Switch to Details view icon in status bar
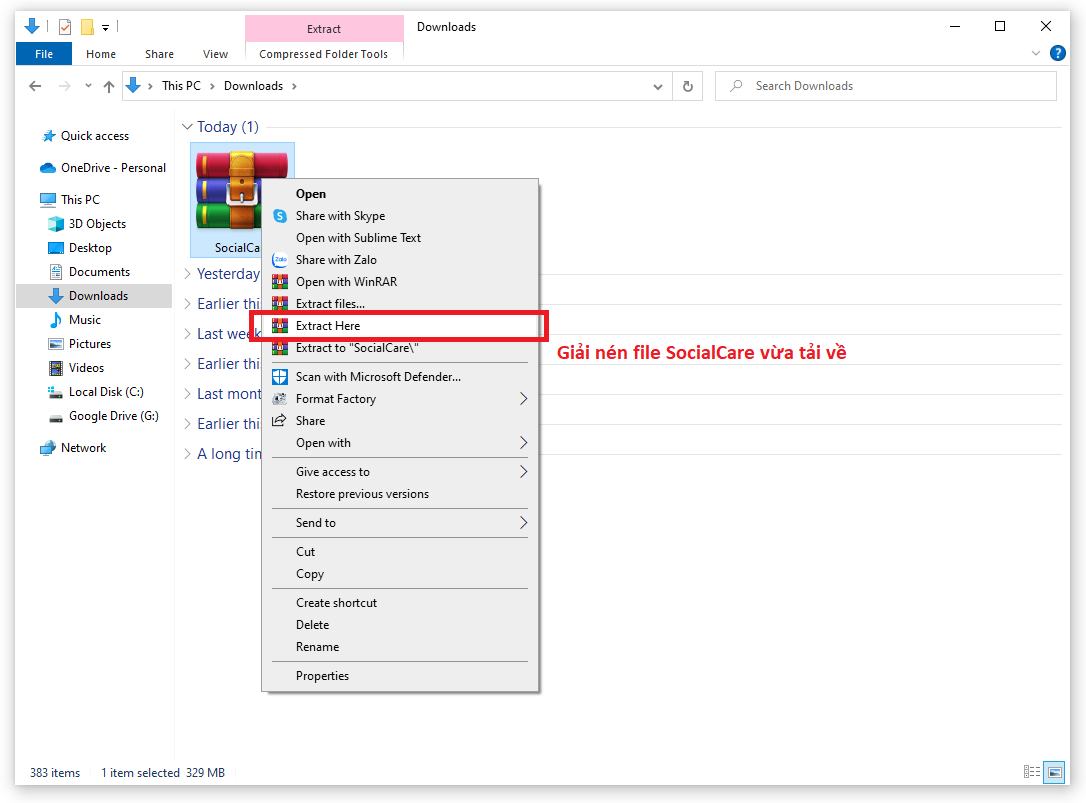Screen dimensions: 1086x803 coord(1032,772)
